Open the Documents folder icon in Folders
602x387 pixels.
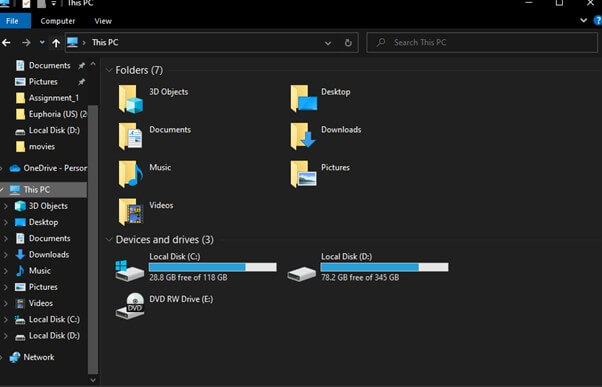point(131,136)
